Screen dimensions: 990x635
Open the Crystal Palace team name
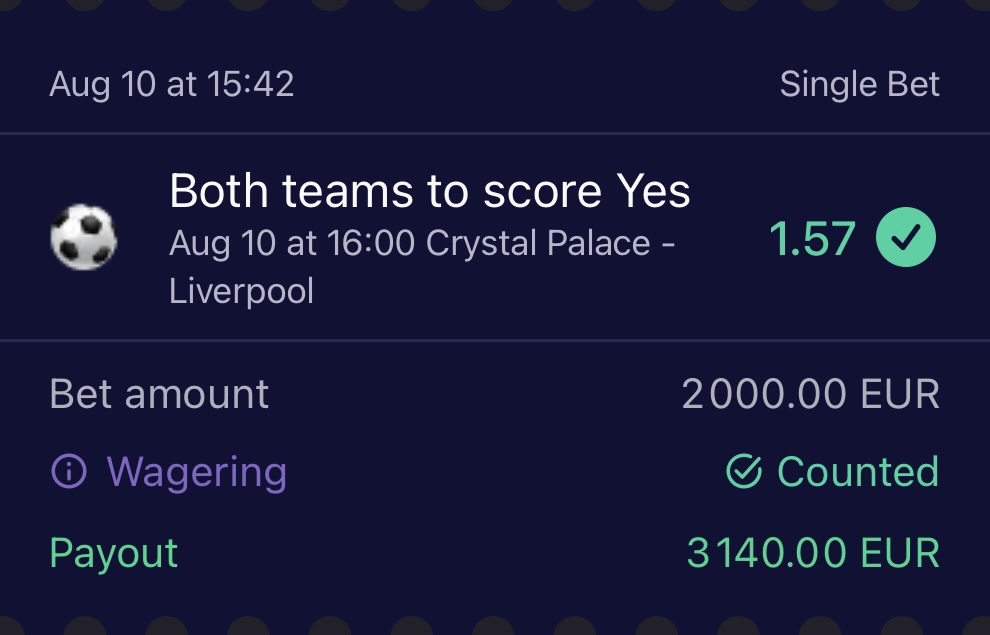[537, 243]
